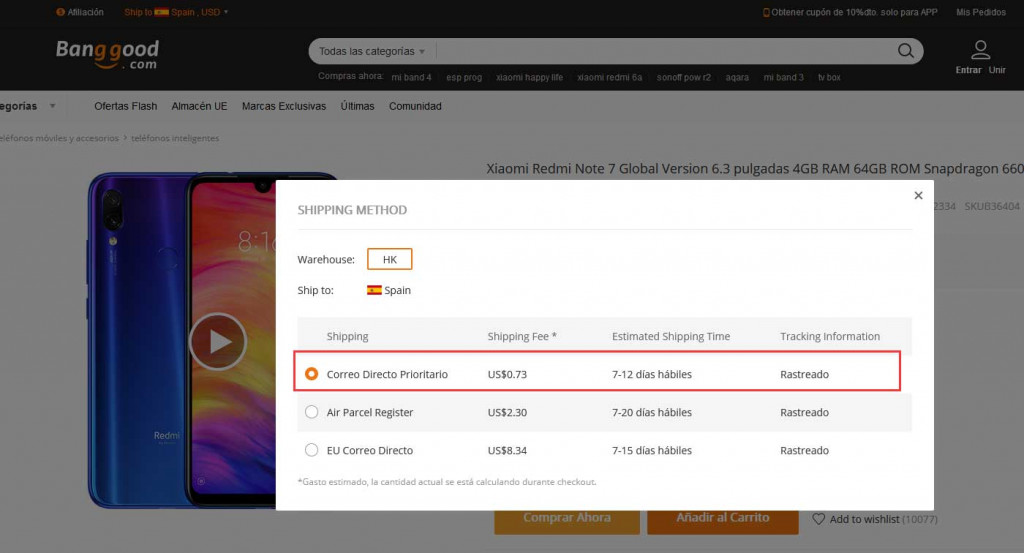
Task: Open the user account icon
Action: (x=980, y=50)
